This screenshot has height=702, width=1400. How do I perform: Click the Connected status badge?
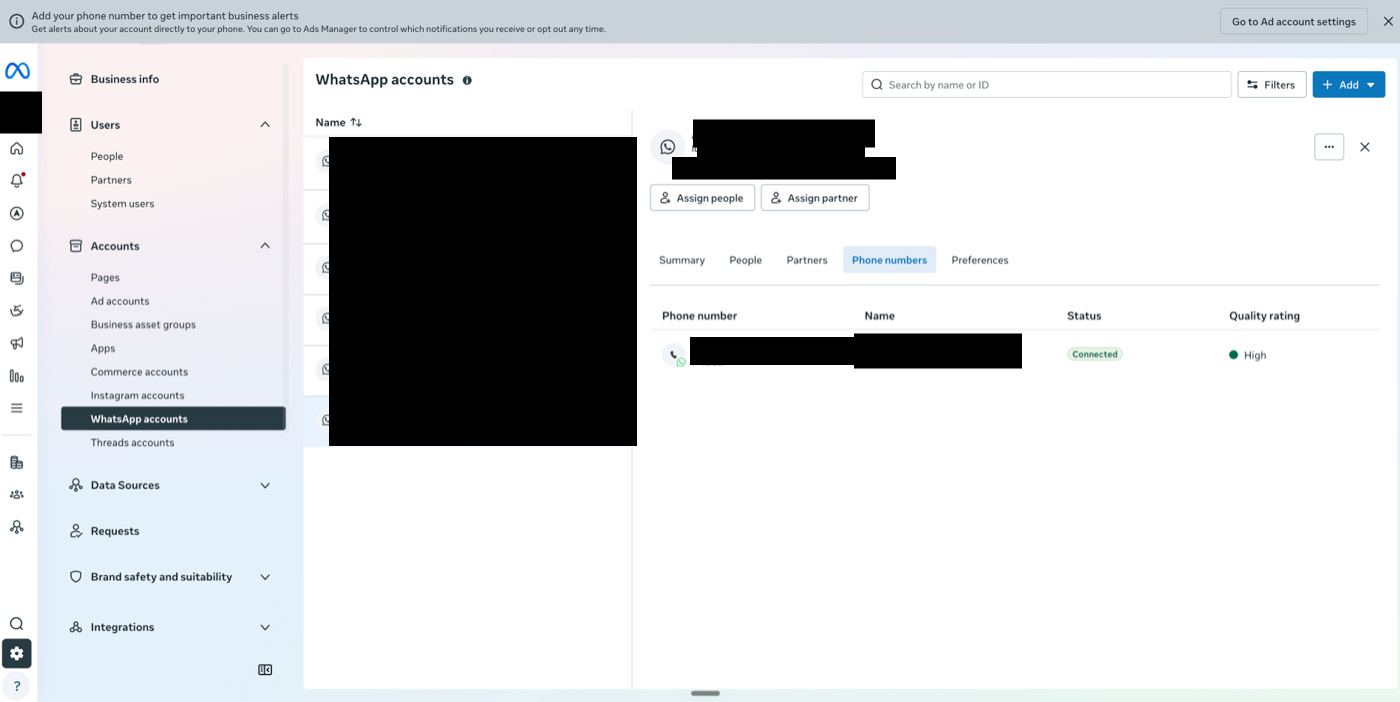[x=1095, y=354]
